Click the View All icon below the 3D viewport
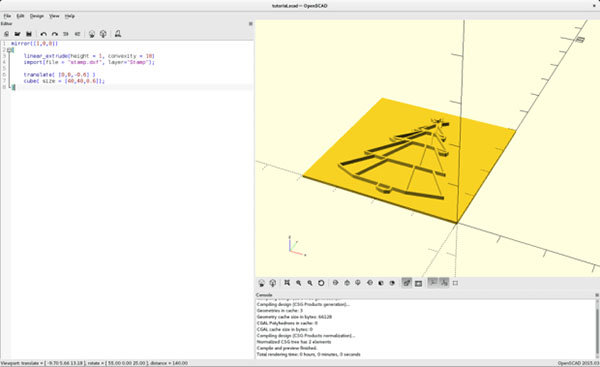 point(287,283)
